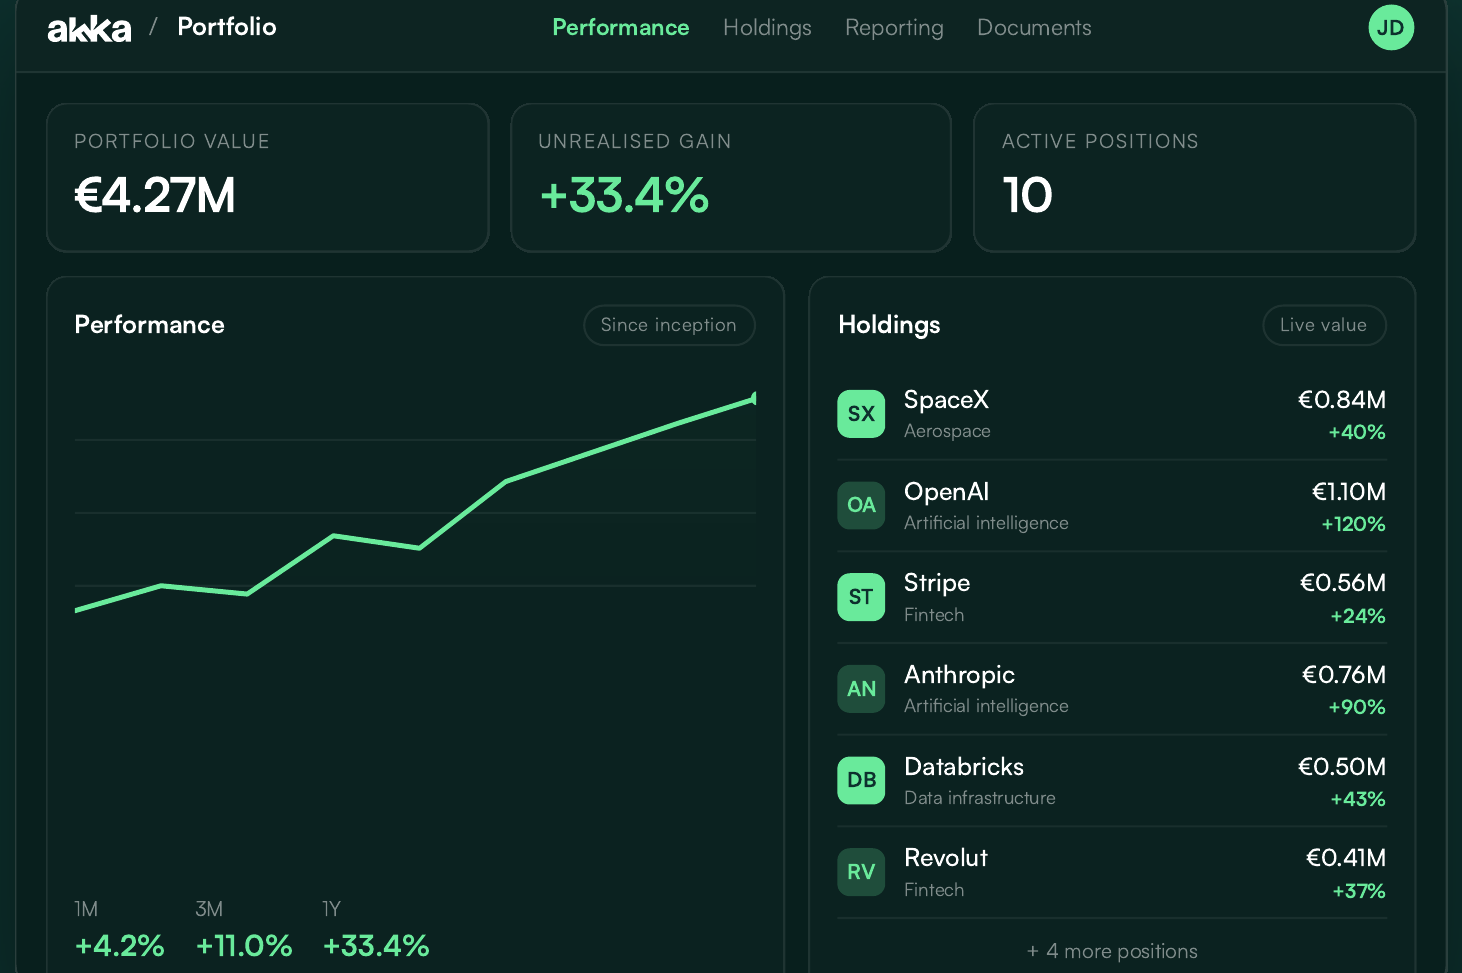Go to the Reporting tab
The image size is (1462, 973).
[x=894, y=27]
